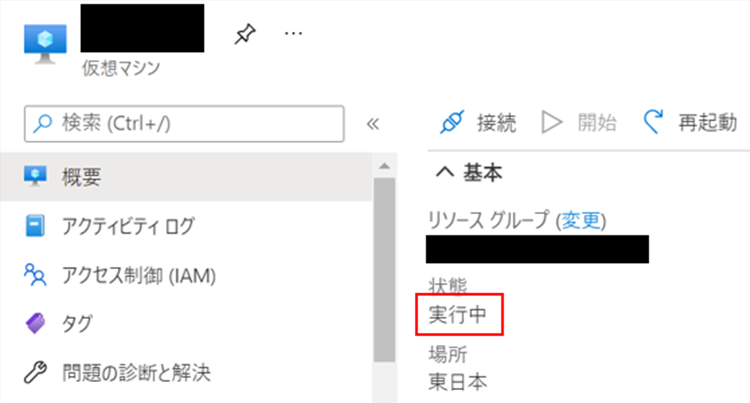The height and width of the screenshot is (403, 750).
Task: Click the アクセス制御 (IAM) people icon
Action: pyautogui.click(x=35, y=275)
